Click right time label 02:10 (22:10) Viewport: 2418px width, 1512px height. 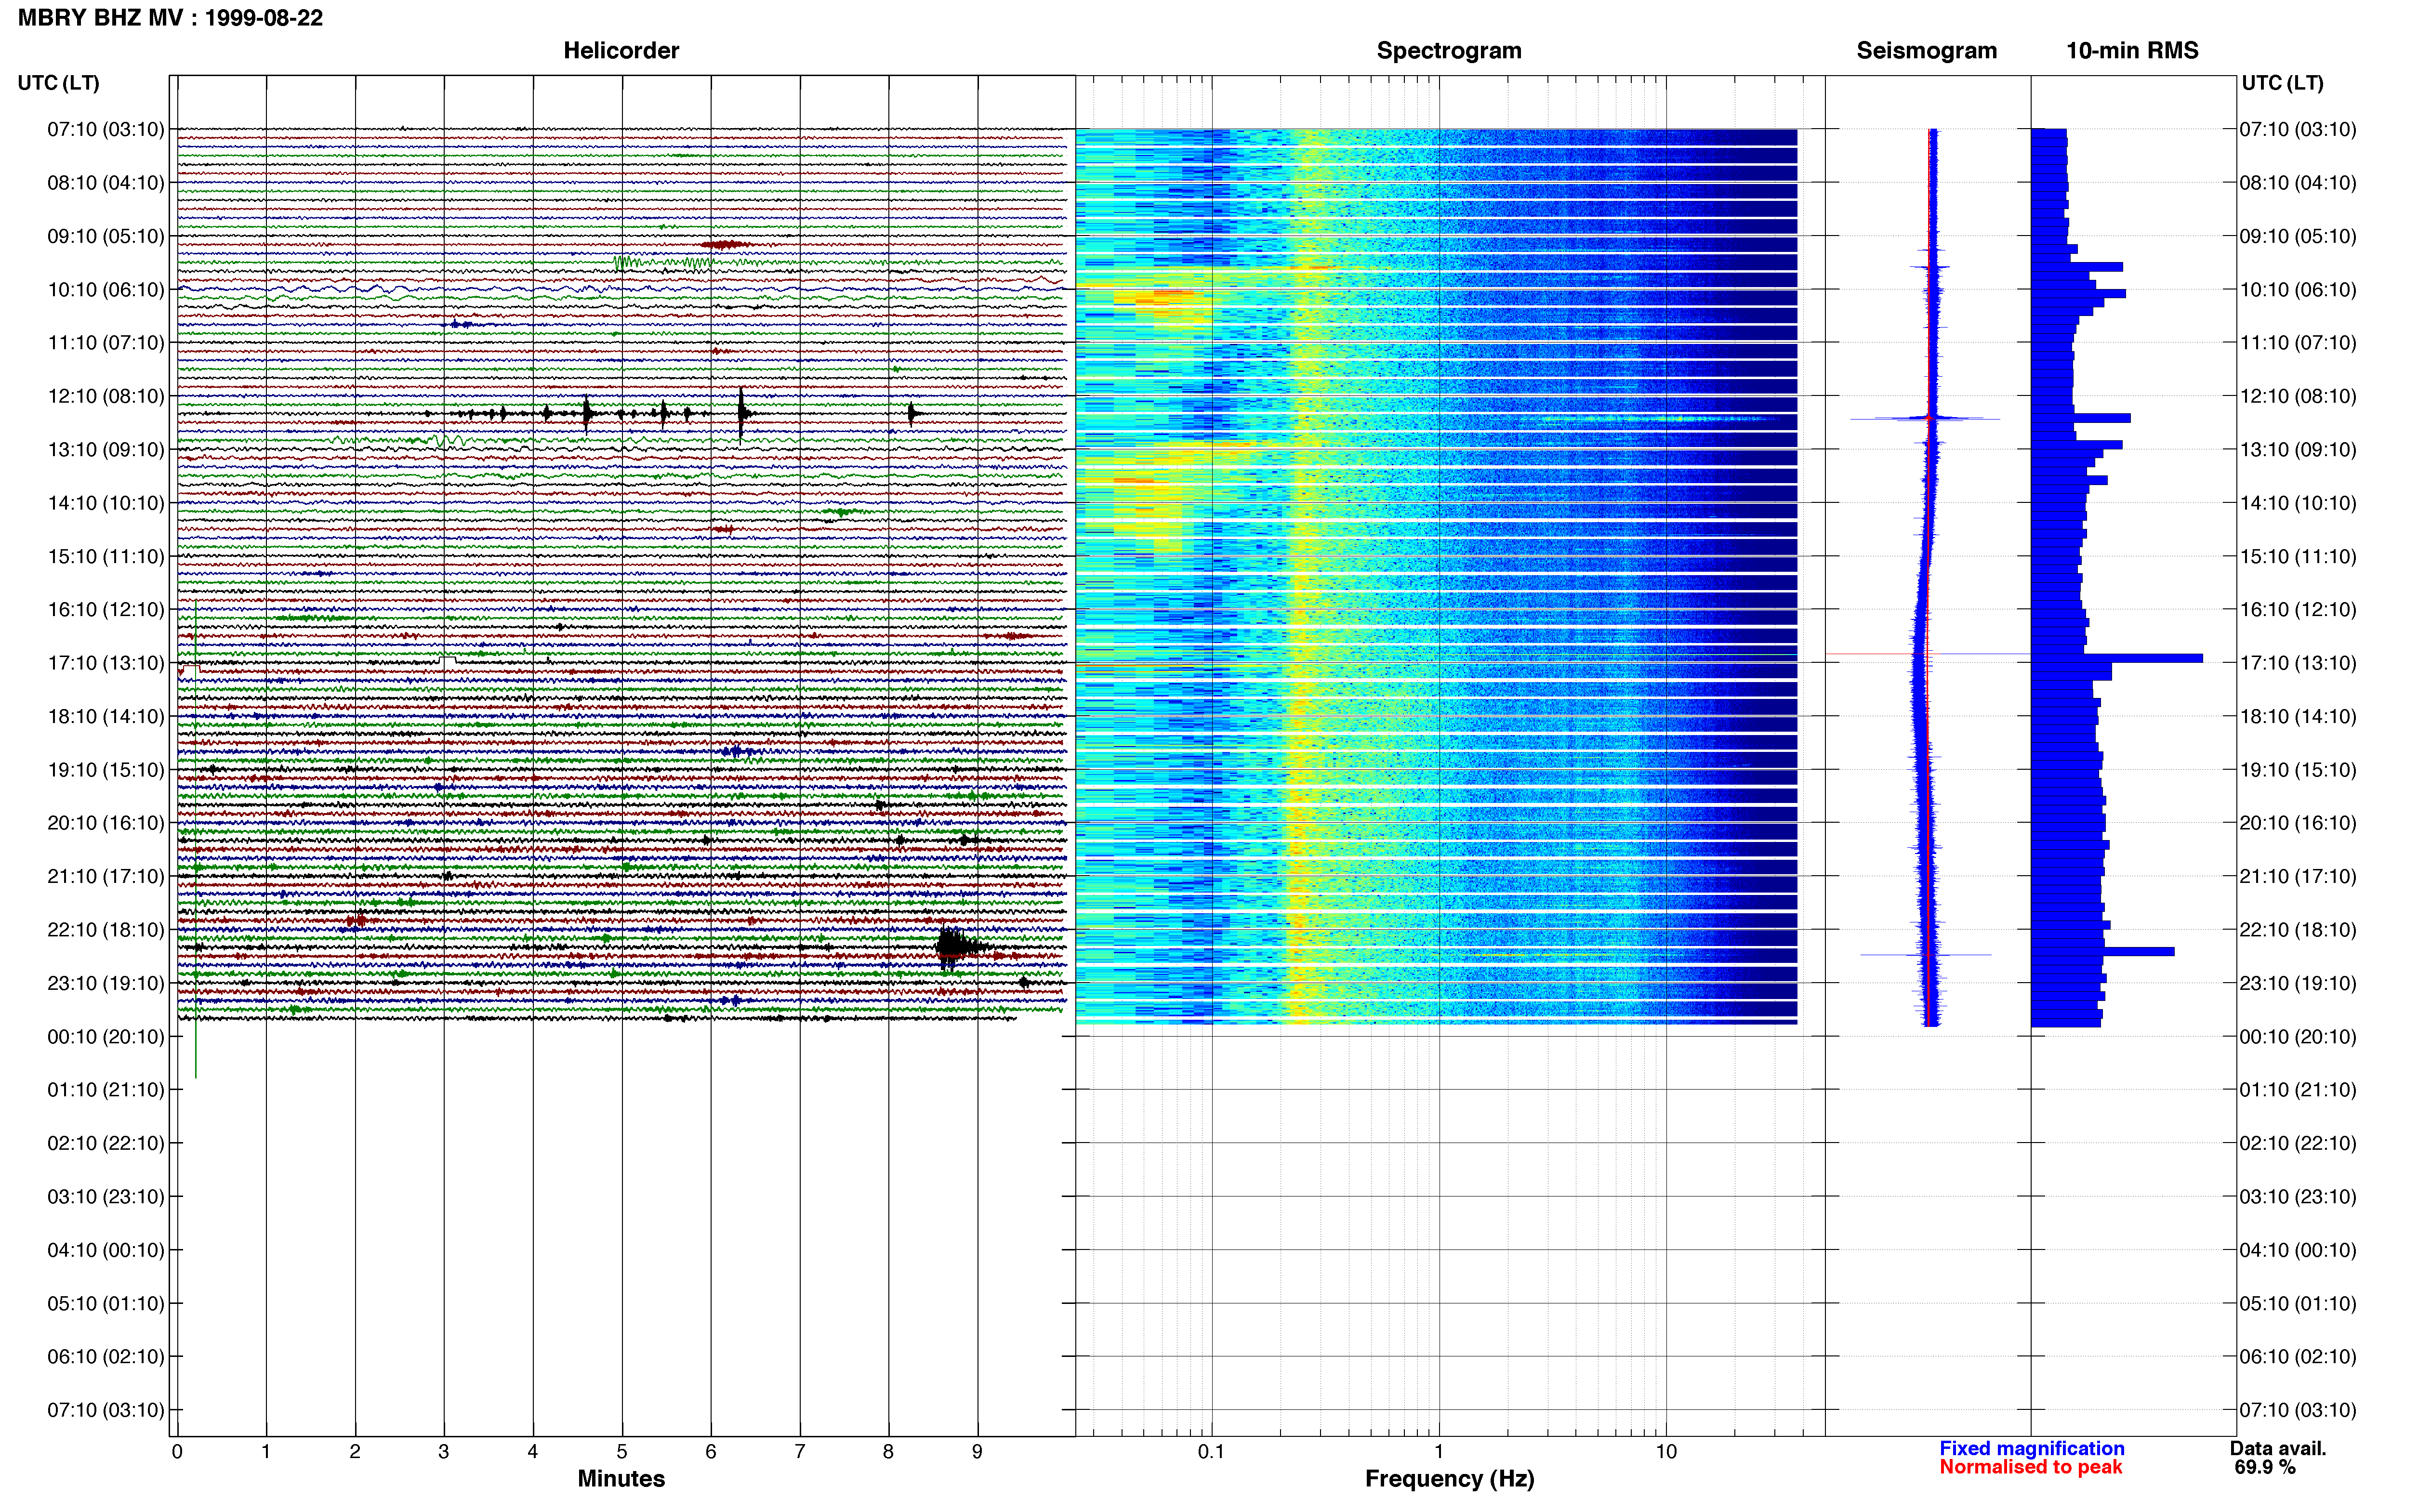click(2298, 1143)
